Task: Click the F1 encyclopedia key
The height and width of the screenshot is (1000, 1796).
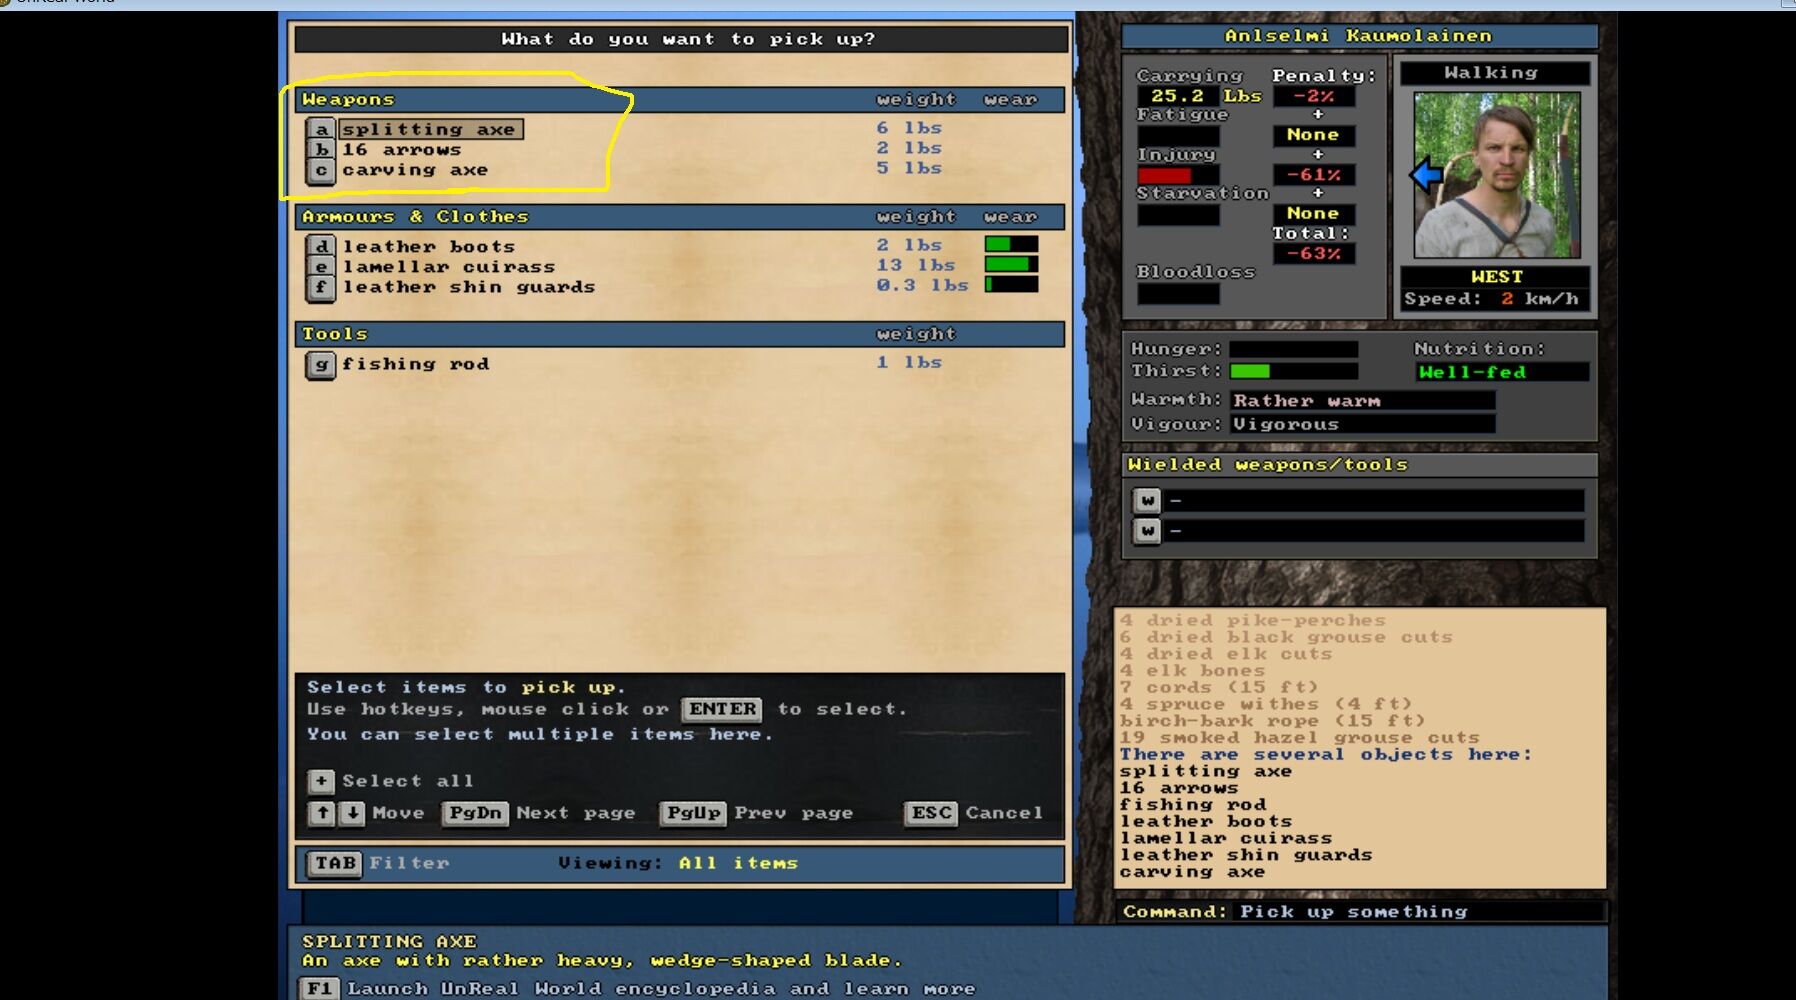Action: 319,988
